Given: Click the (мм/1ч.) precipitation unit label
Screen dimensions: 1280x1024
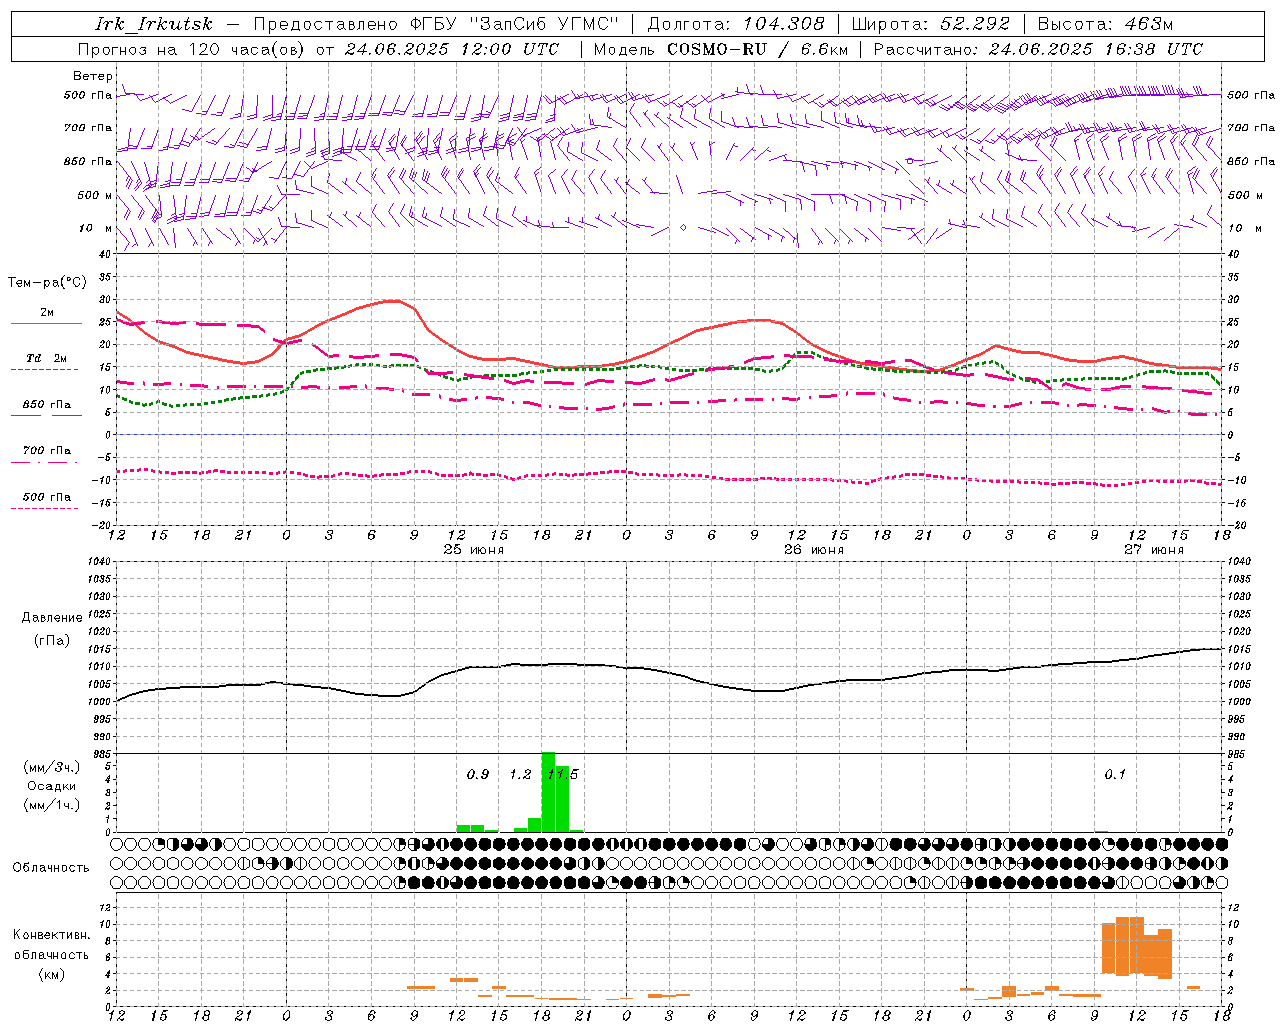Looking at the screenshot, I should click(52, 805).
